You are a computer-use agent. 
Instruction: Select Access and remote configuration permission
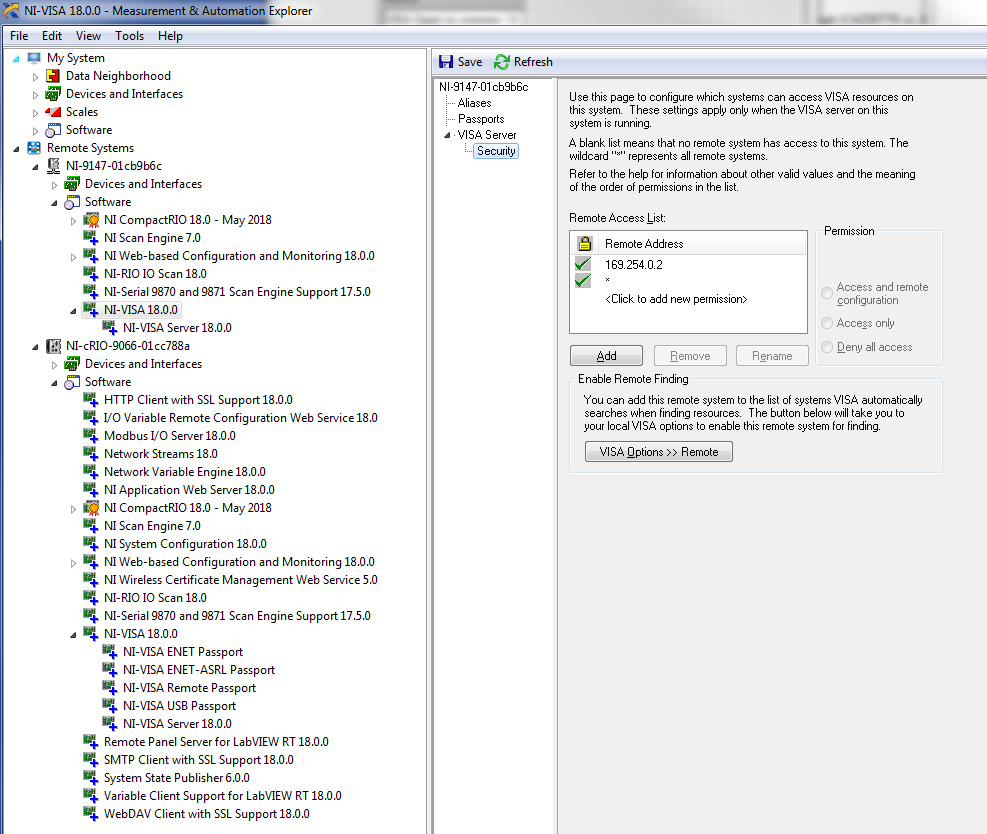pyautogui.click(x=827, y=293)
